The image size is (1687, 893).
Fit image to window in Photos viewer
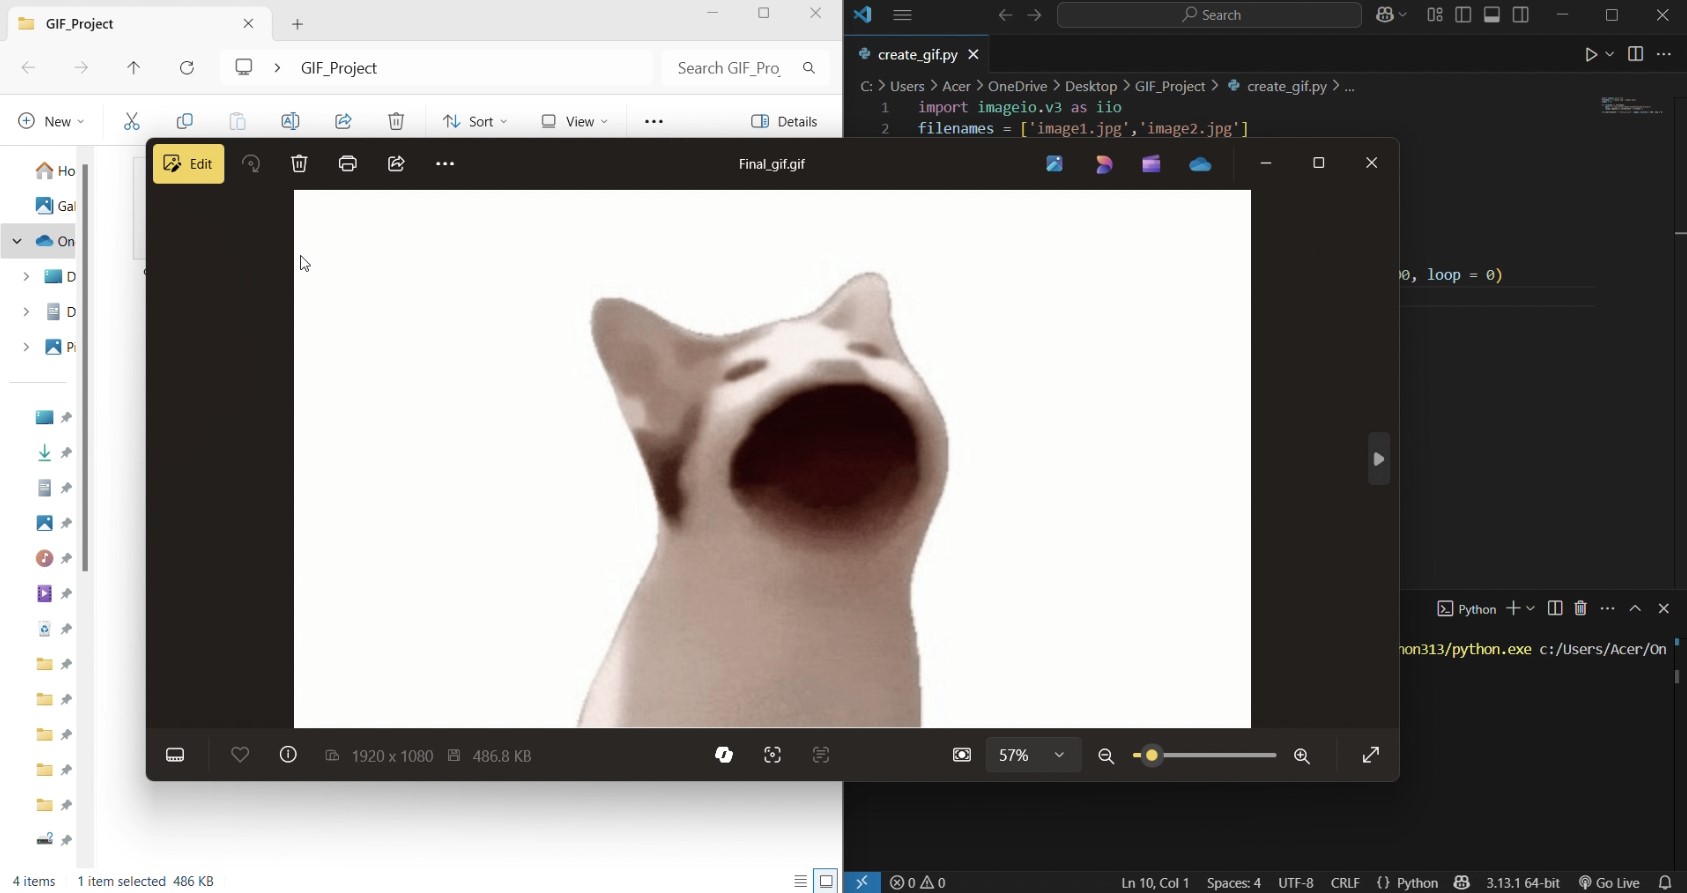pyautogui.click(x=962, y=755)
